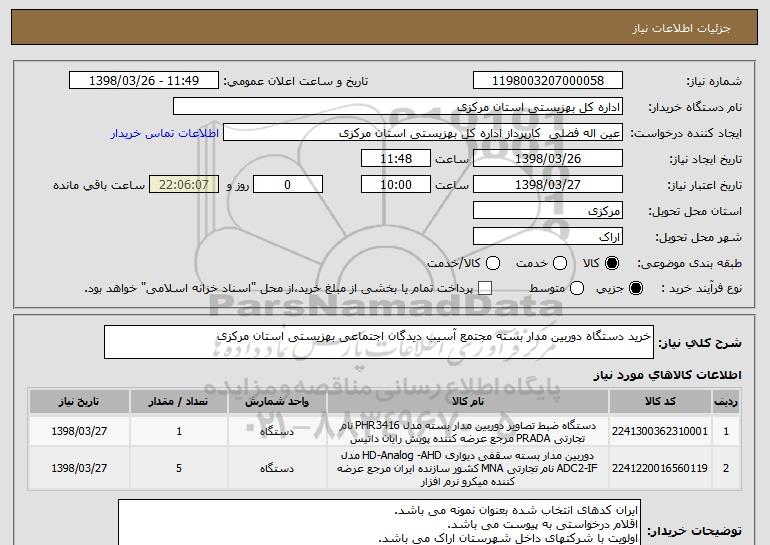Click the تعداد / مقدار column header
The height and width of the screenshot is (545, 770).
pyautogui.click(x=179, y=402)
